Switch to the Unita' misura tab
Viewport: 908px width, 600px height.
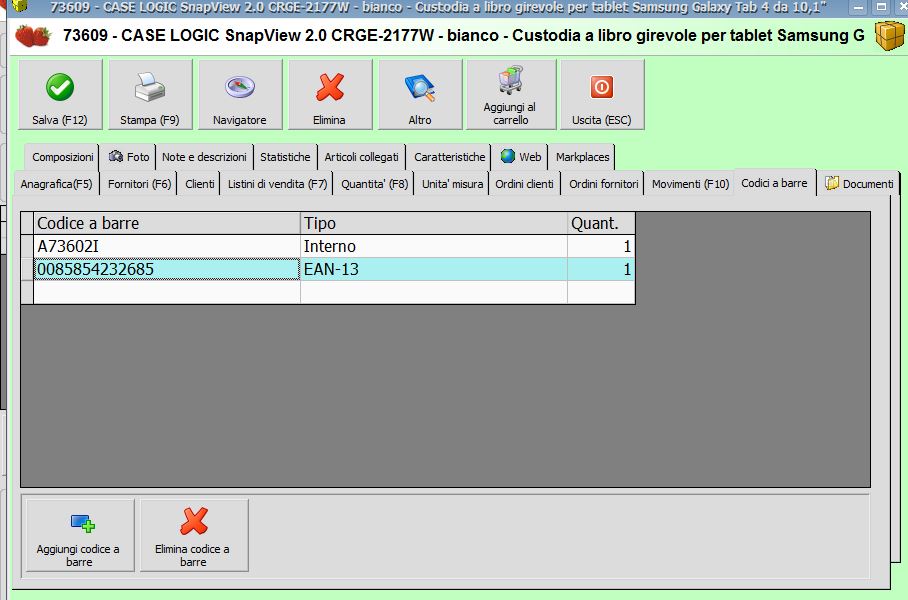pyautogui.click(x=452, y=184)
